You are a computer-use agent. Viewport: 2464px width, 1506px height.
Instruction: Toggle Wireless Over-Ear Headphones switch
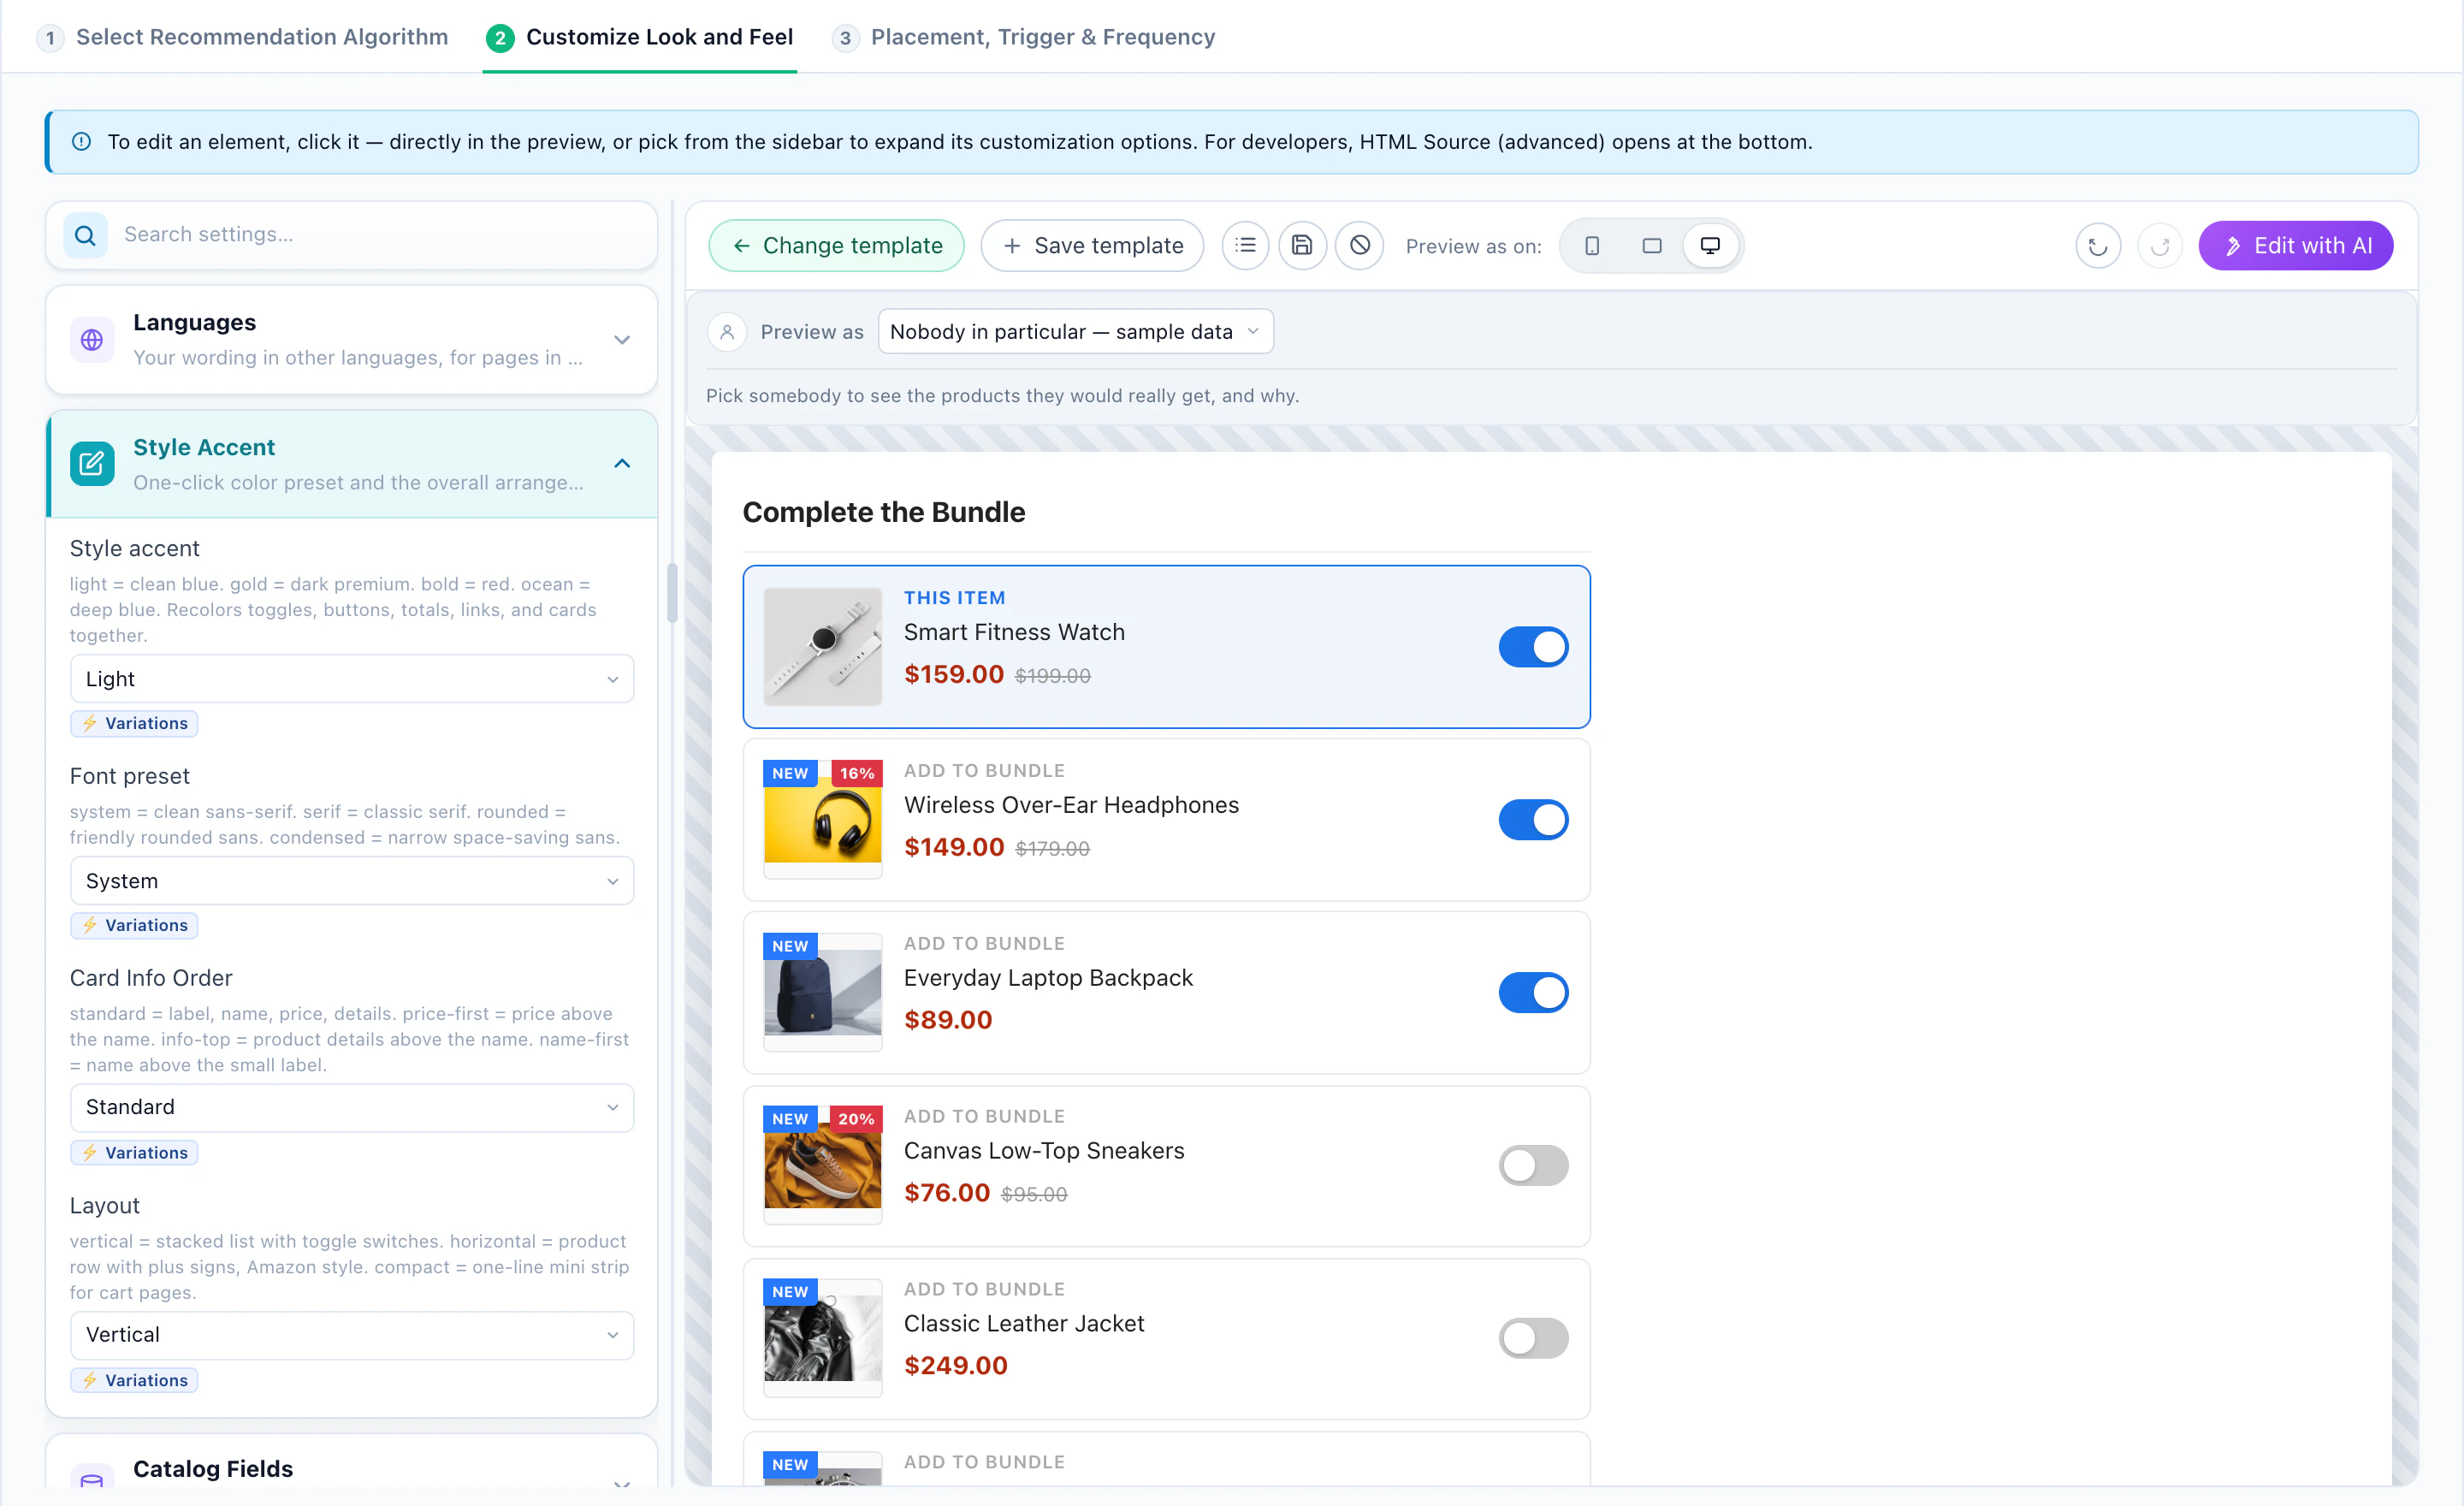click(x=1533, y=820)
